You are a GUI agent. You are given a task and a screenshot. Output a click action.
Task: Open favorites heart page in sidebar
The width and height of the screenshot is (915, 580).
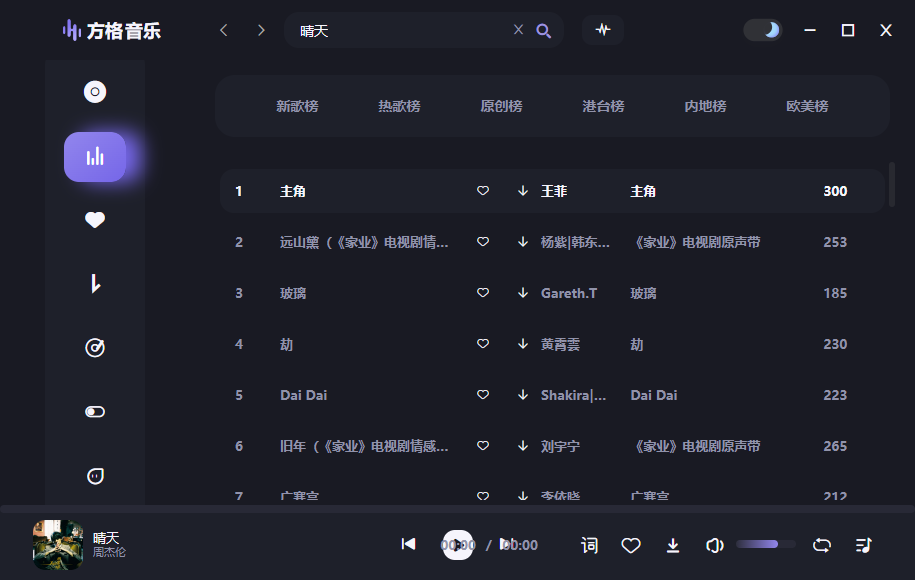95,220
